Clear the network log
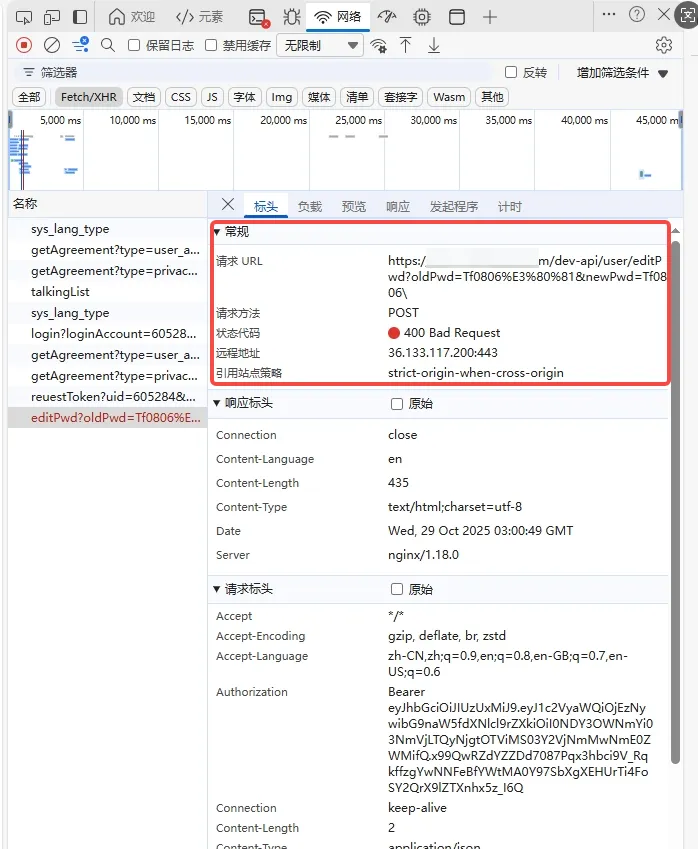 click(x=52, y=45)
